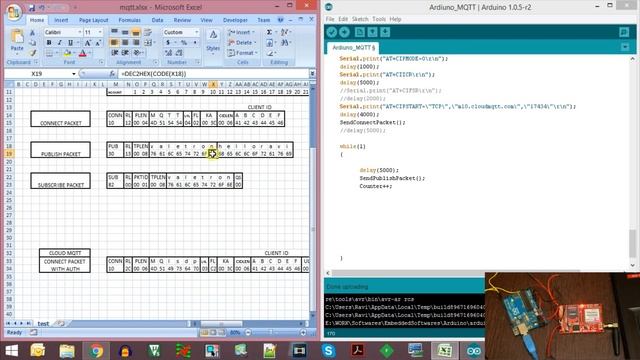Open the Styles gallery dropdown
640x360 pixels.
coord(213,41)
